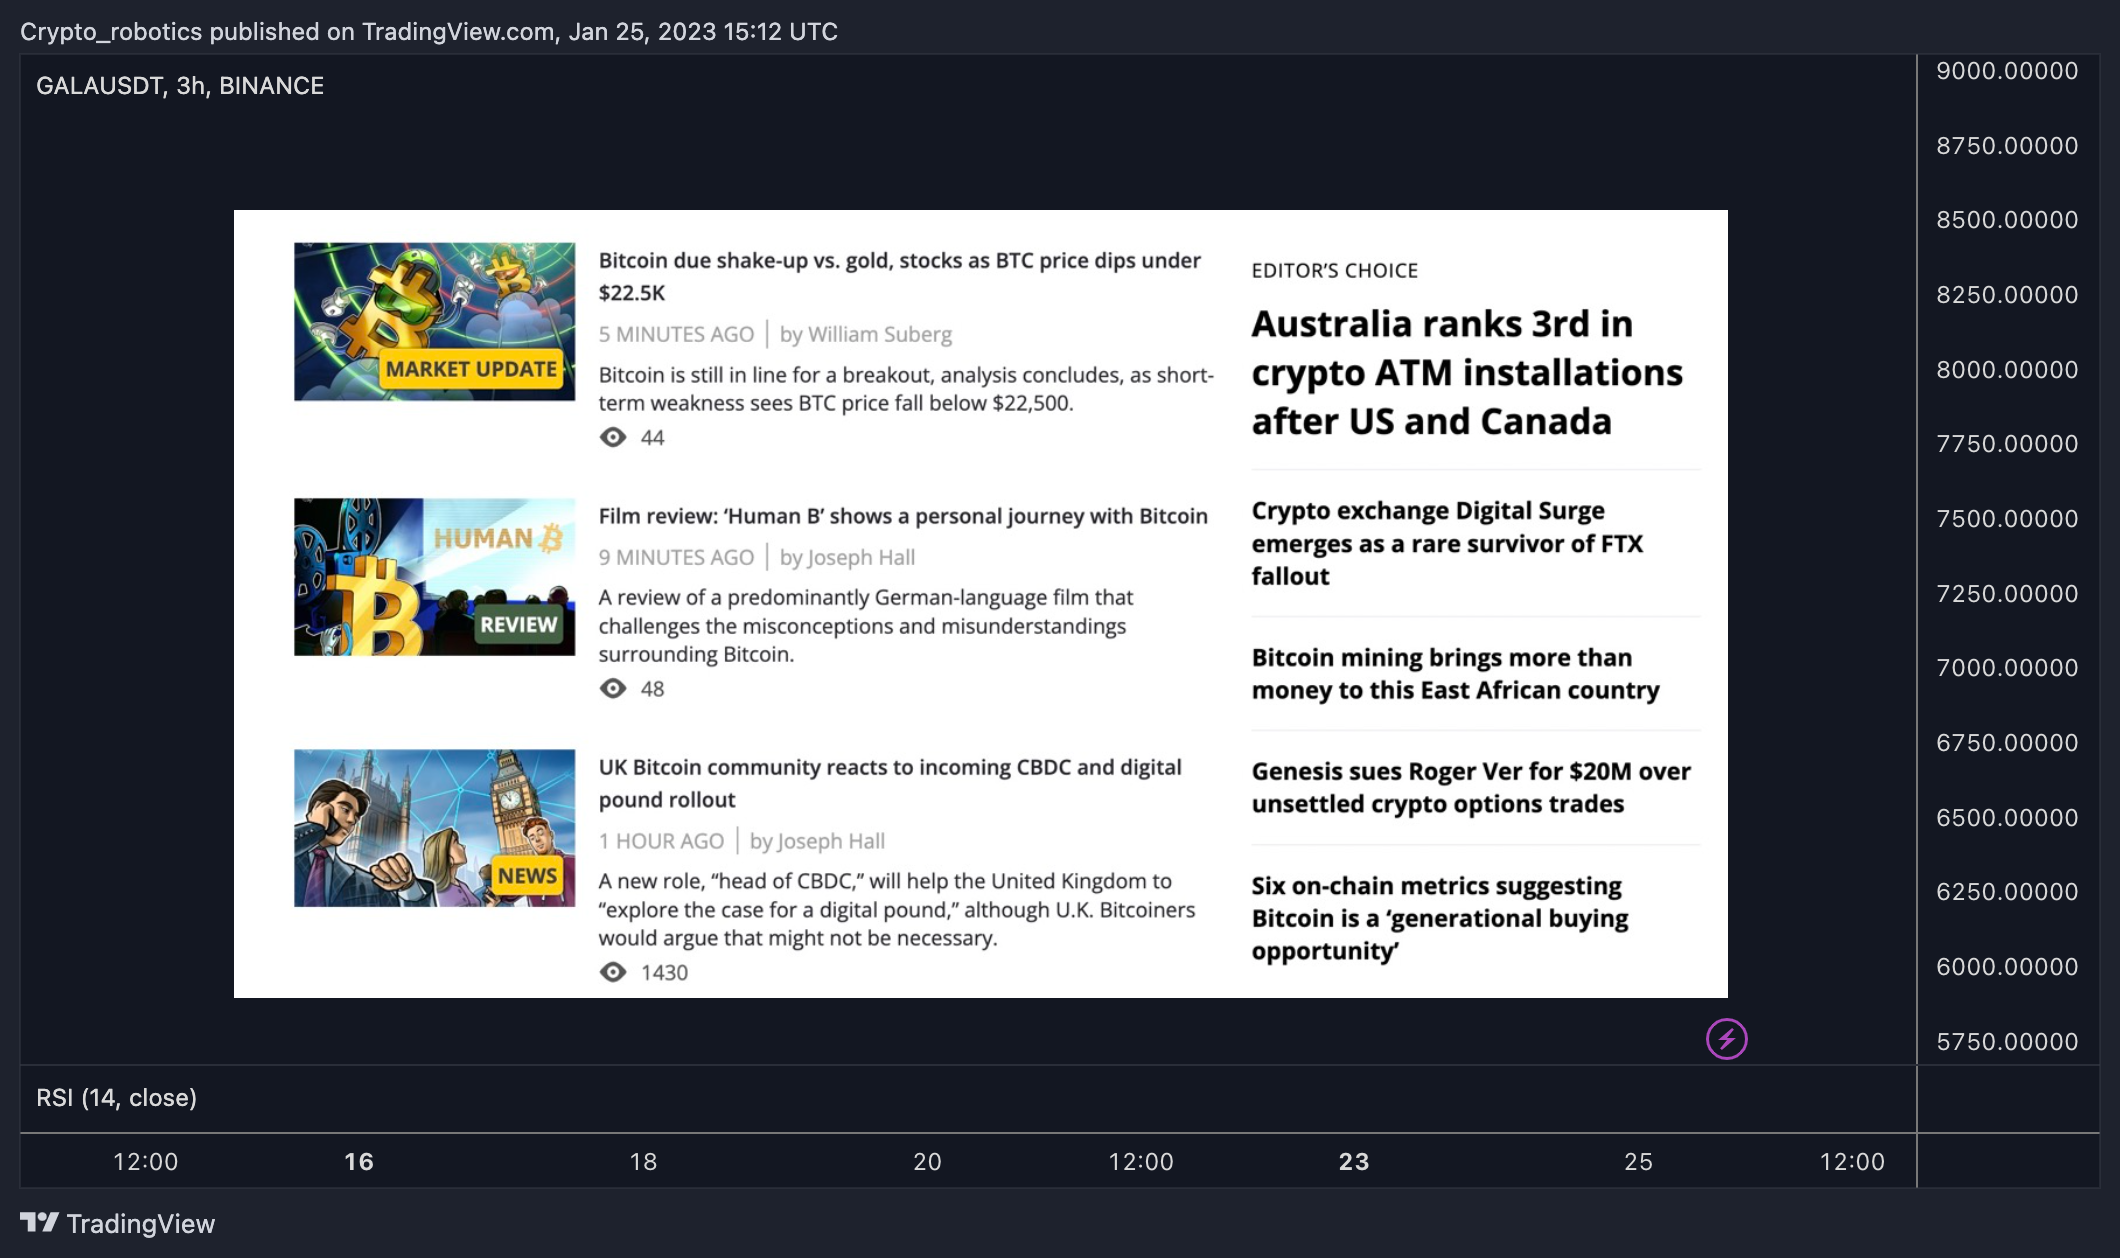Click author Joseph Hall on UK CBDC article
This screenshot has height=1258, width=2120.
[831, 841]
